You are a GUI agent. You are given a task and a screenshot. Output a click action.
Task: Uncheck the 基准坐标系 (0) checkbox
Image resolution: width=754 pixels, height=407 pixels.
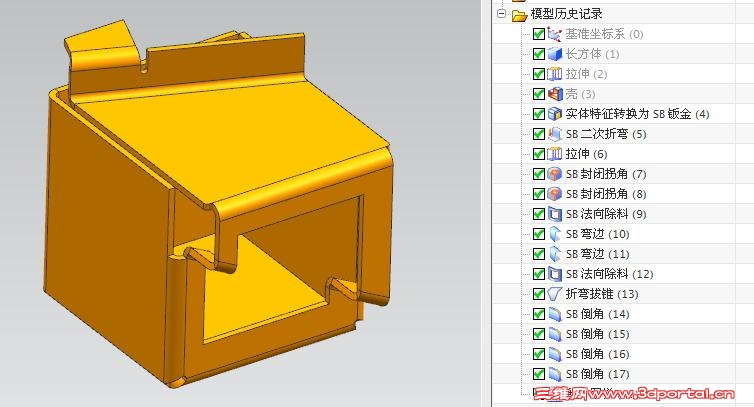pyautogui.click(x=539, y=34)
